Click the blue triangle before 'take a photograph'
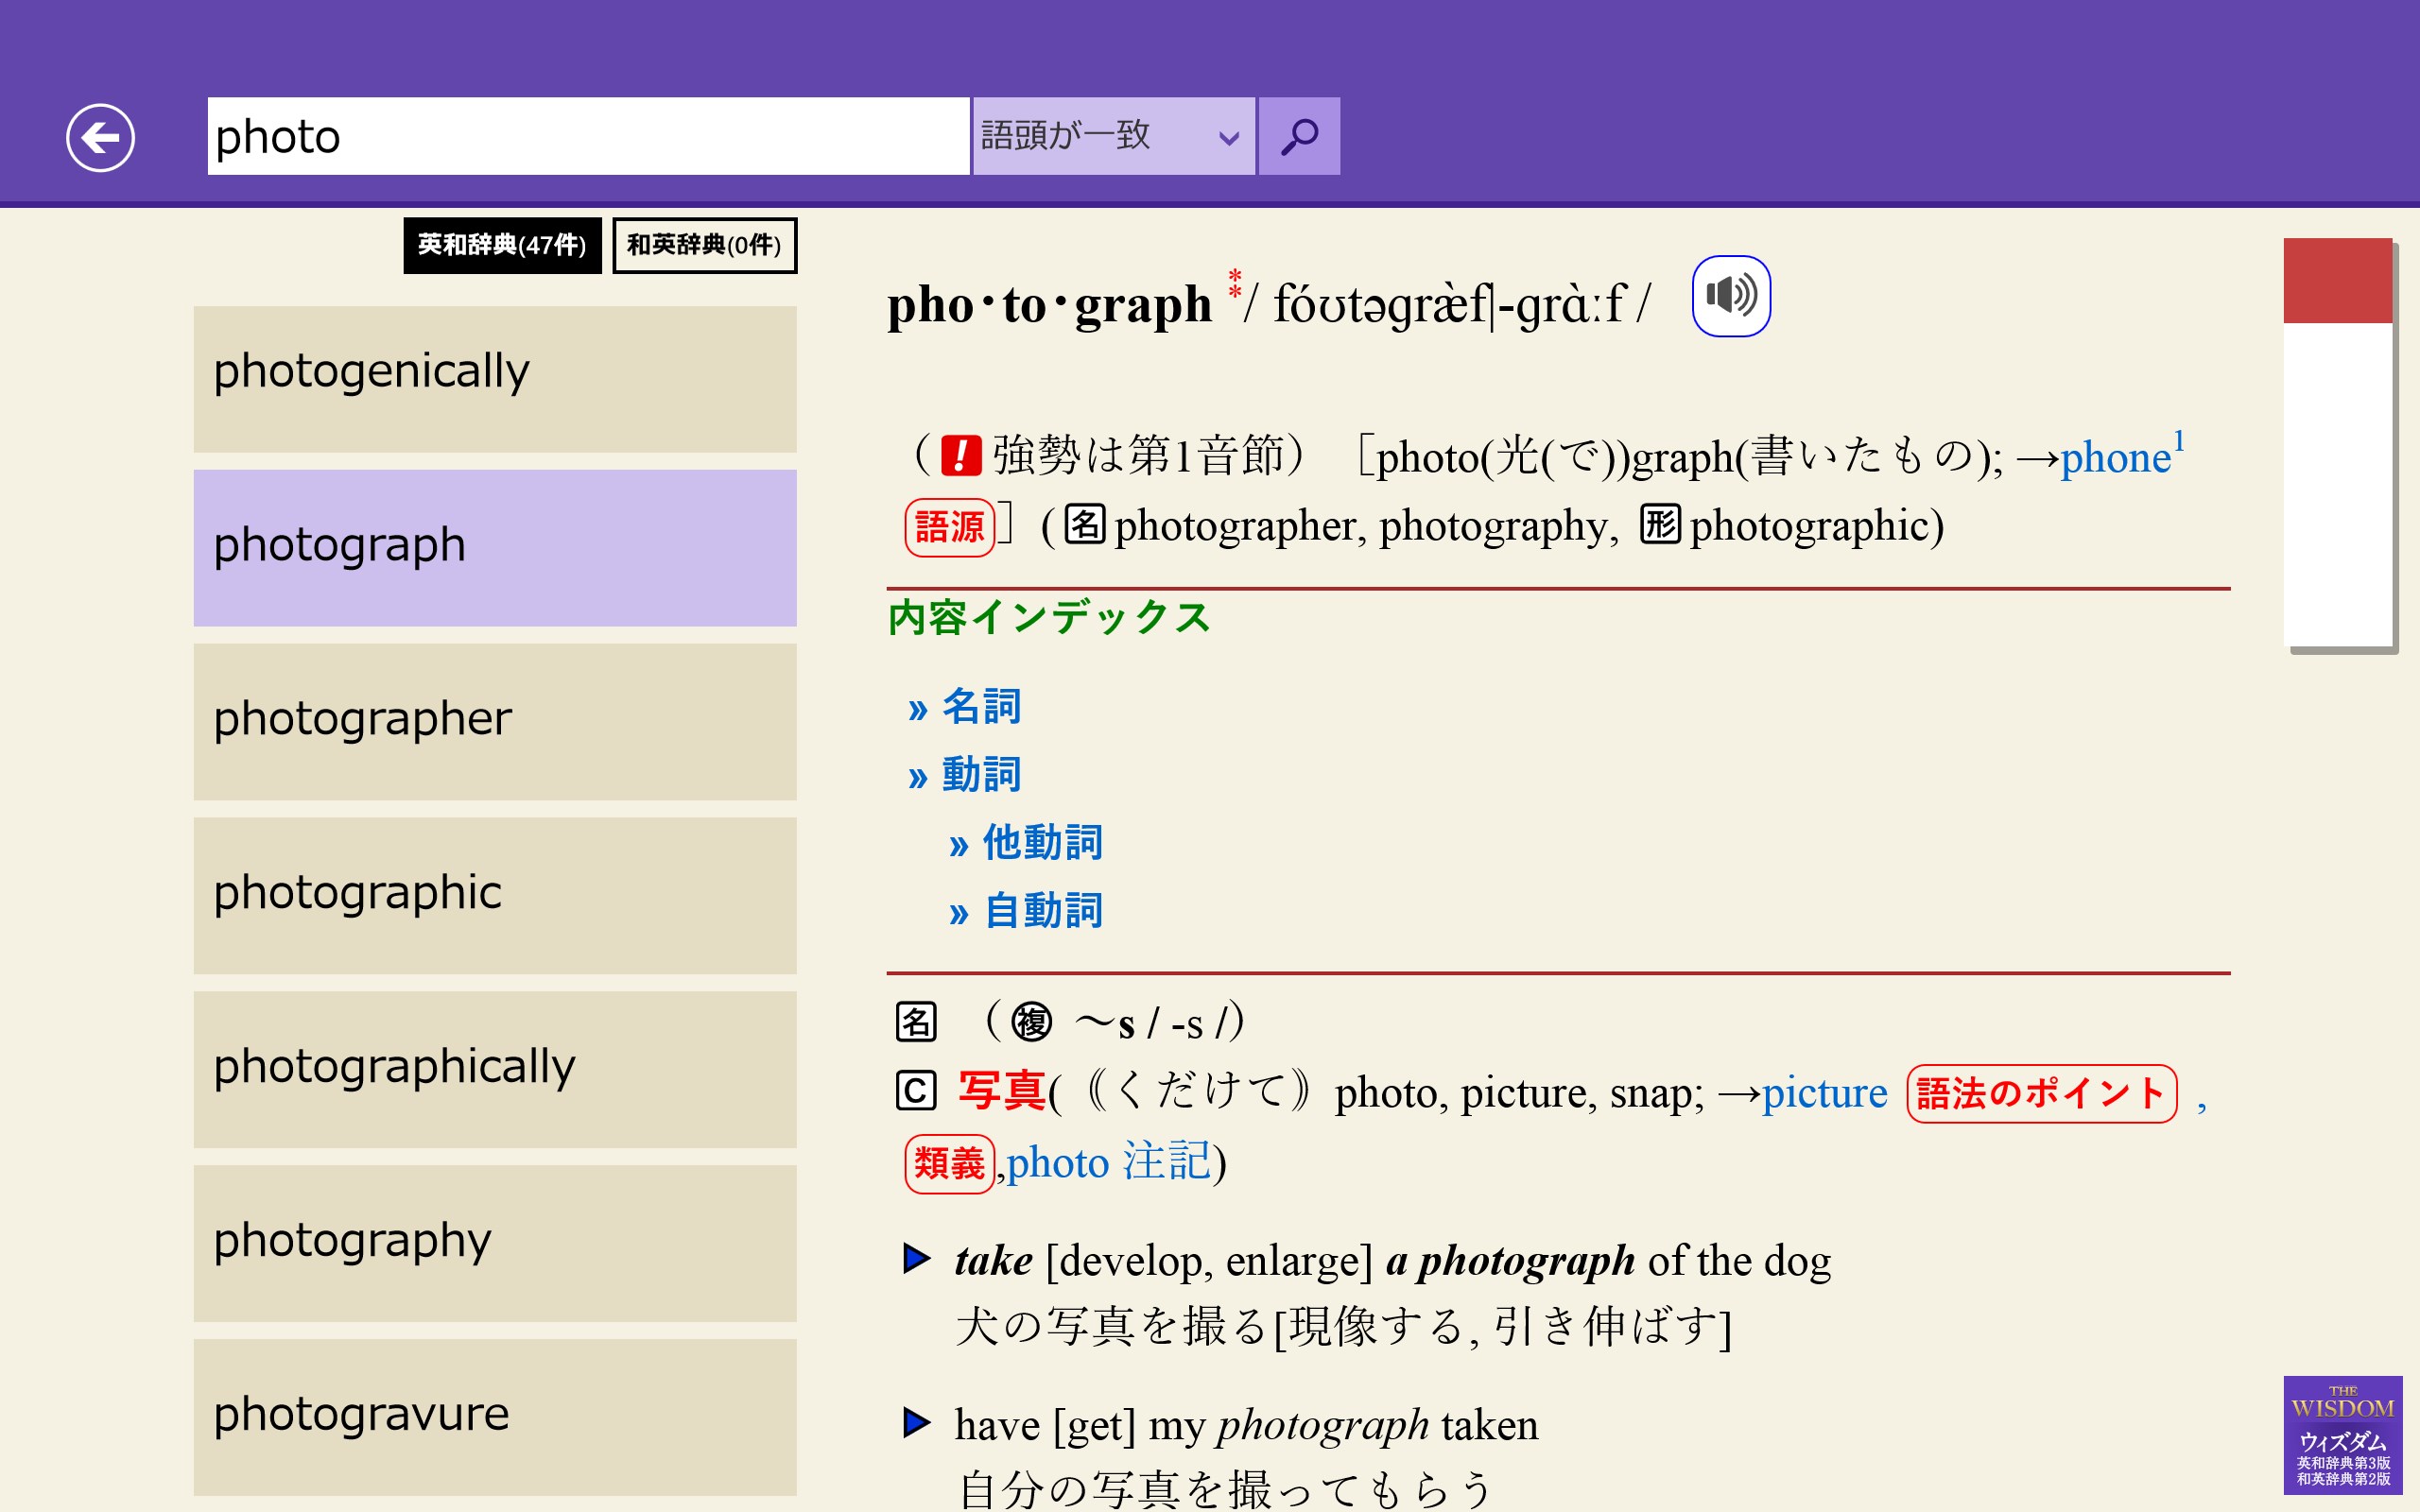 [916, 1258]
